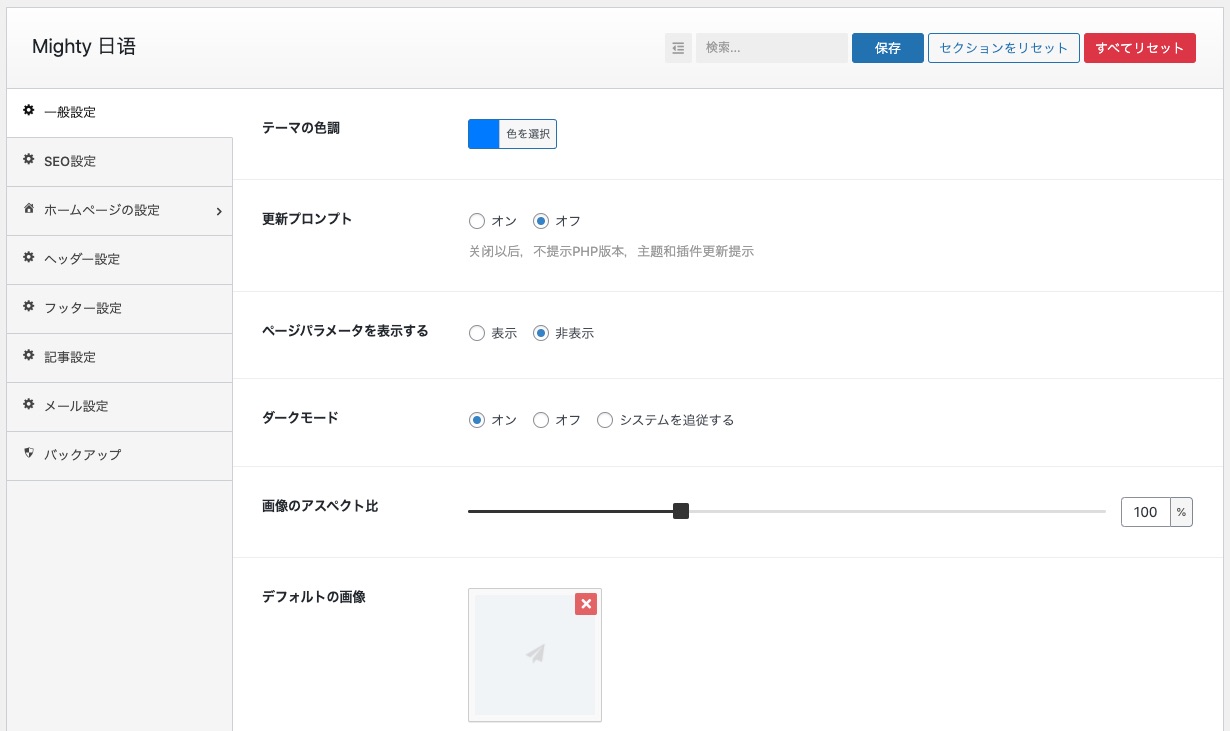Click the gear icon next to メール設定
This screenshot has height=731, width=1230.
click(29, 405)
